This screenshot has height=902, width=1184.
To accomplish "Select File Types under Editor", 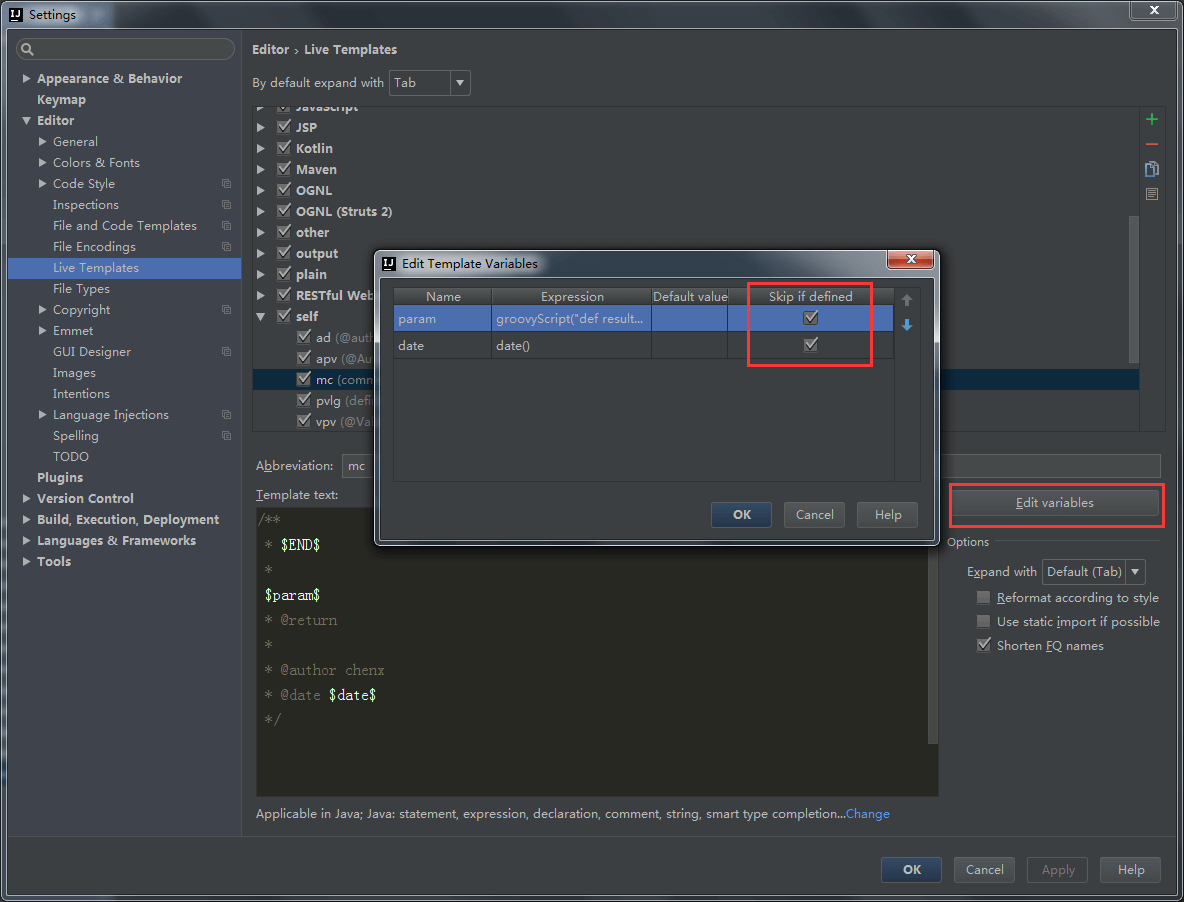I will point(81,288).
